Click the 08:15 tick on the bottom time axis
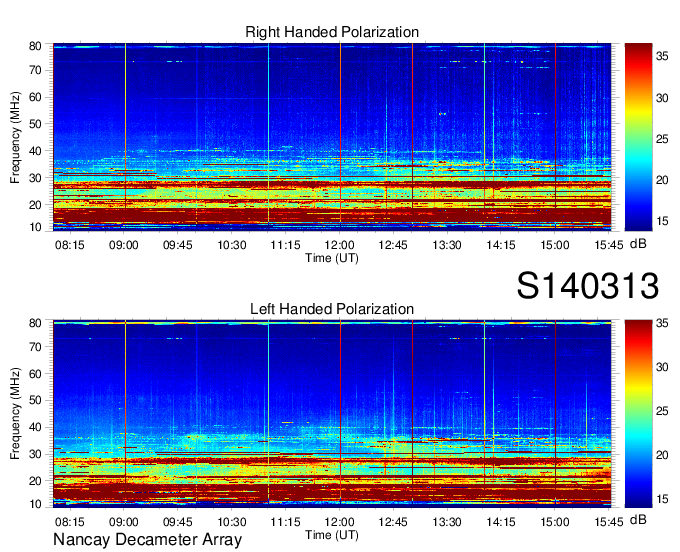 (69, 522)
